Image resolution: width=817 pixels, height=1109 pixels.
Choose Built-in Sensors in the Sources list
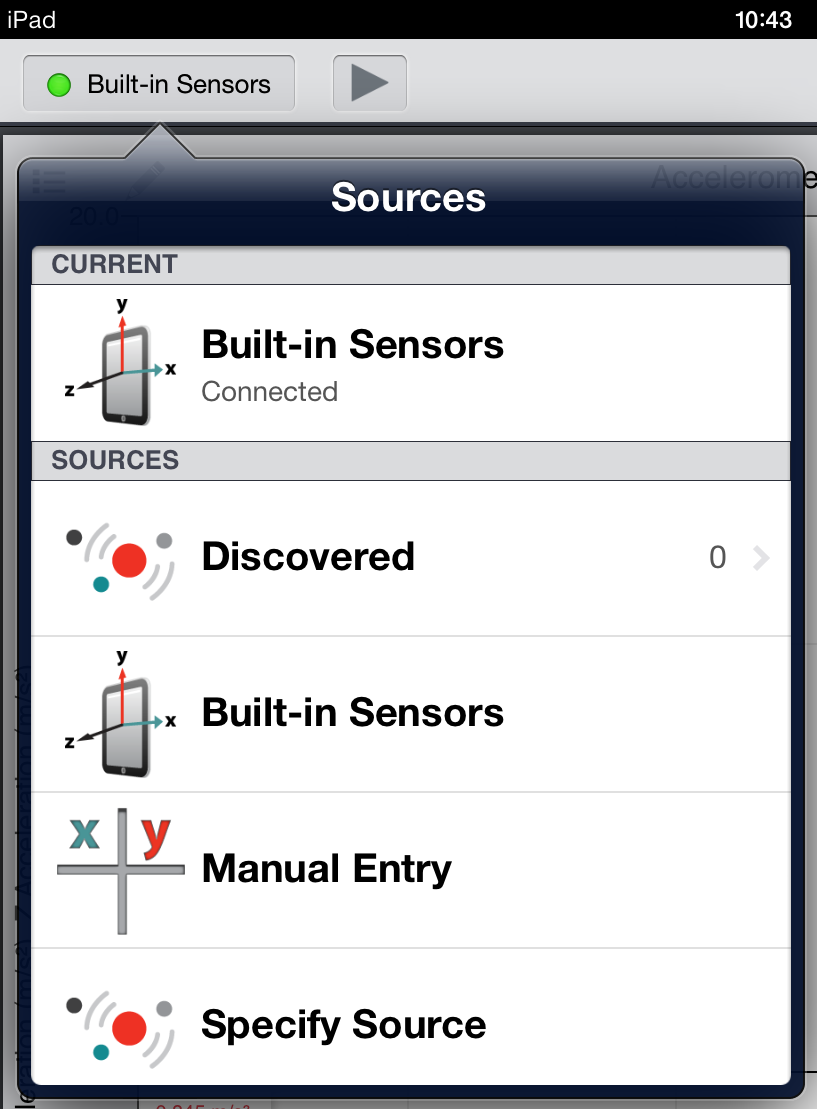click(411, 714)
